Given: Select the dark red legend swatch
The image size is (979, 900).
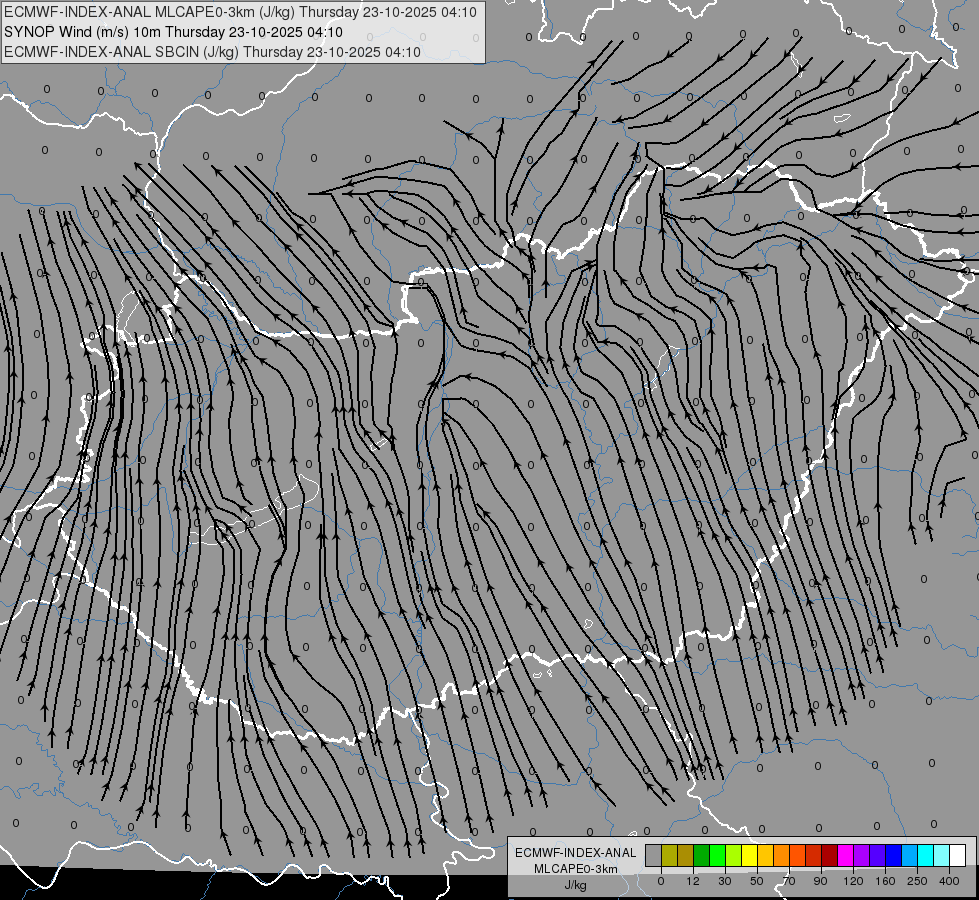Looking at the screenshot, I should pyautogui.click(x=829, y=855).
